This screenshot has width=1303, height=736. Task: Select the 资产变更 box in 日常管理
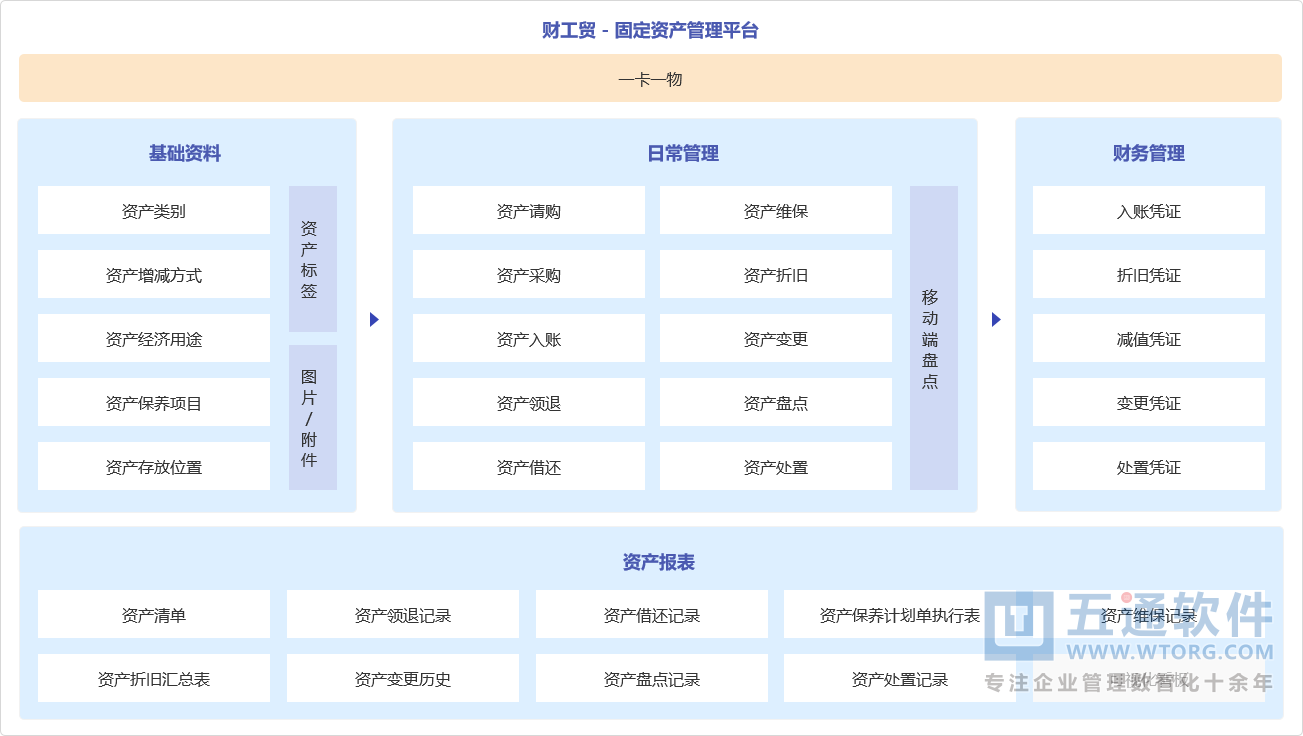776,339
